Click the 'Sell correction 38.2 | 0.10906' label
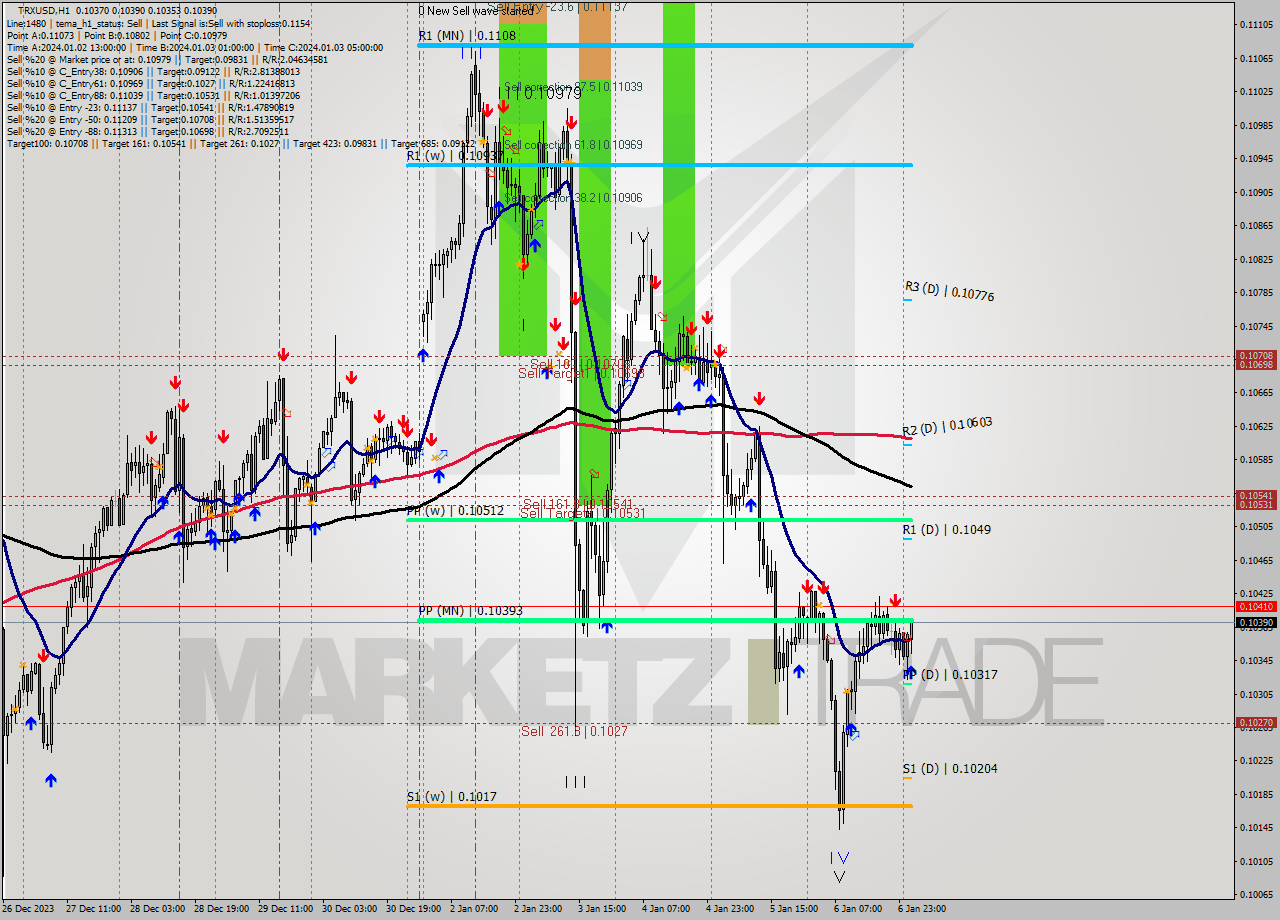Image resolution: width=1280 pixels, height=920 pixels. (x=573, y=198)
